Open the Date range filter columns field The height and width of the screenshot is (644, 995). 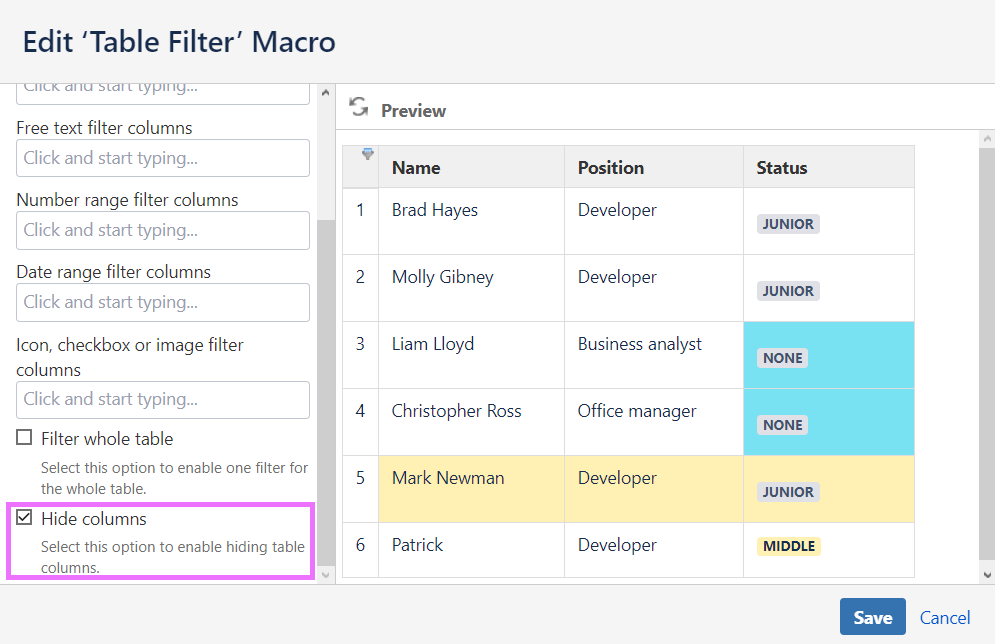(x=163, y=302)
